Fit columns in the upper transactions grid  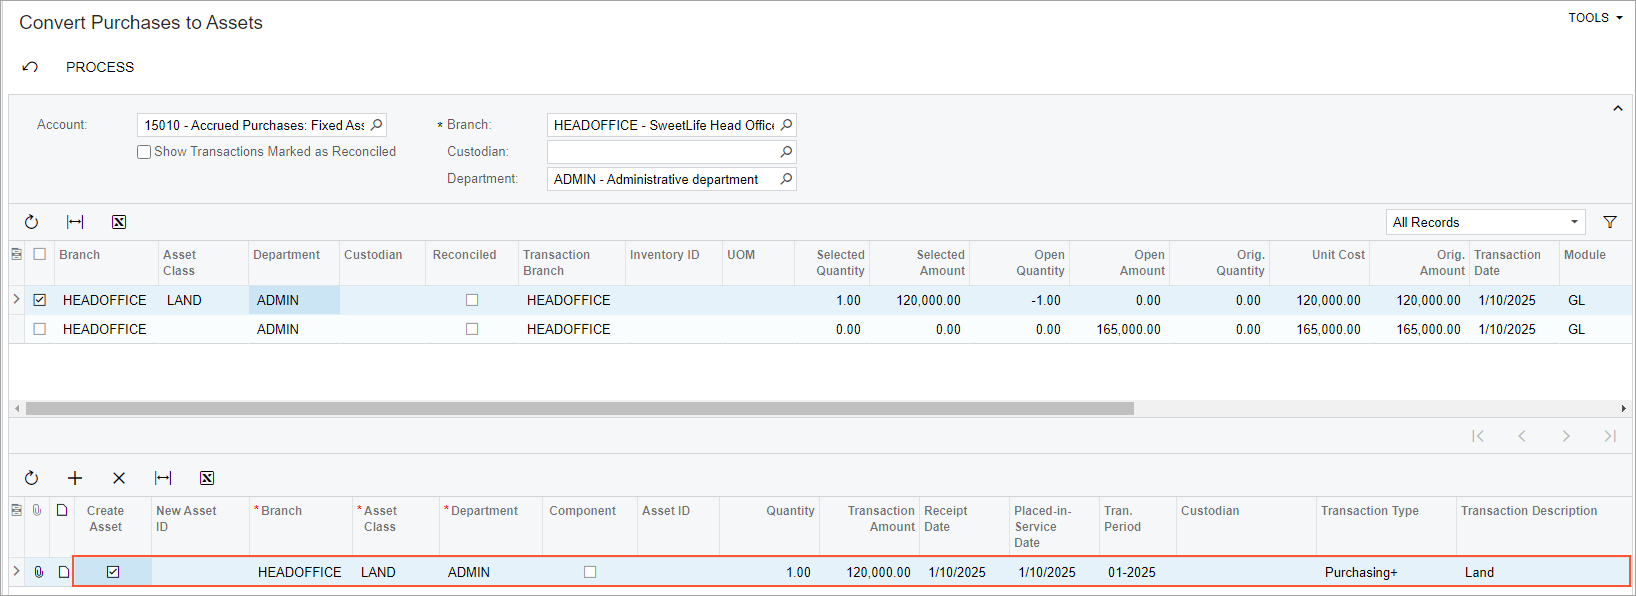click(x=75, y=222)
